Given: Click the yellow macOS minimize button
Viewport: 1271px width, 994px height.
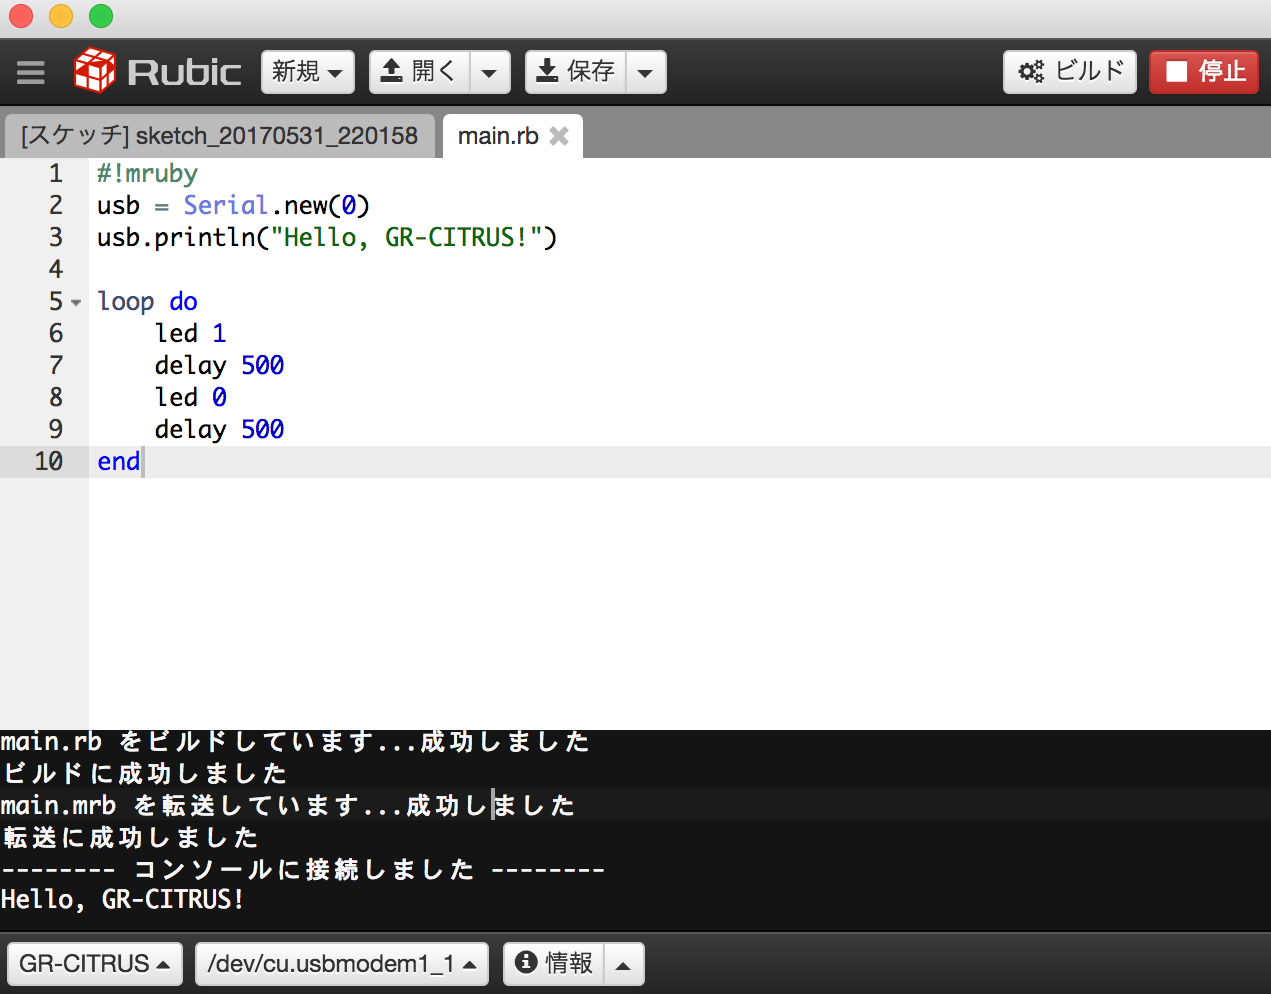Looking at the screenshot, I should point(61,17).
